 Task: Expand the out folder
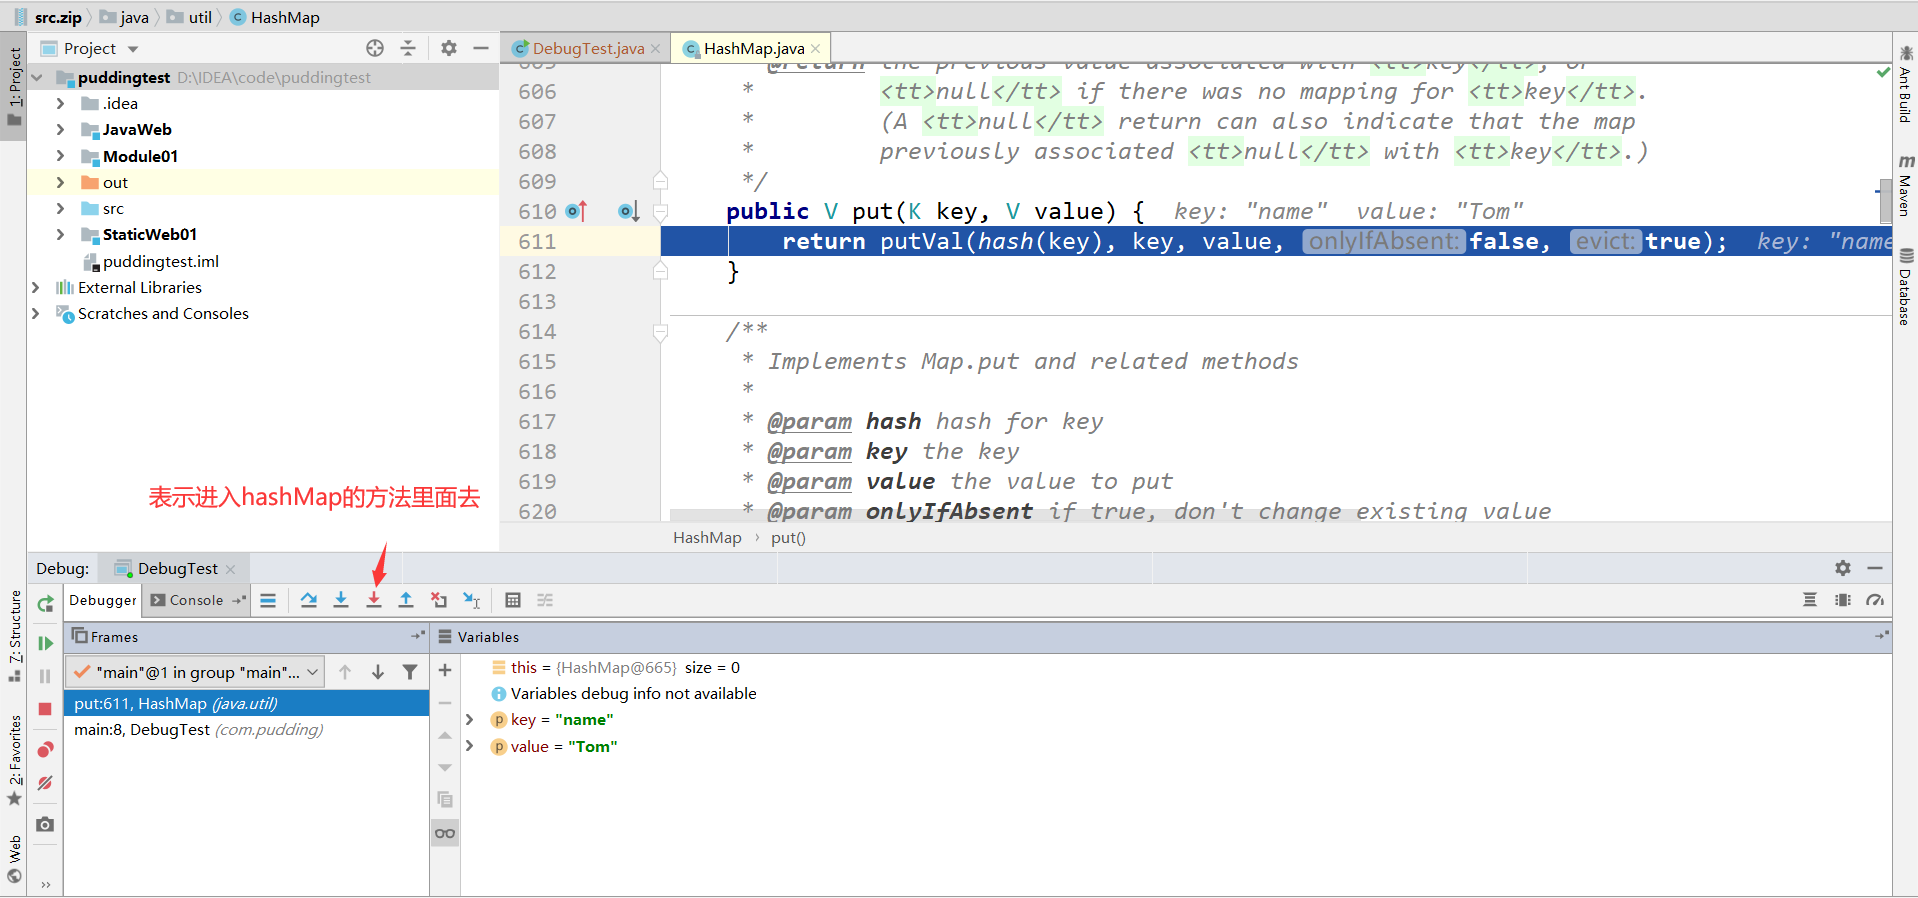coord(60,182)
